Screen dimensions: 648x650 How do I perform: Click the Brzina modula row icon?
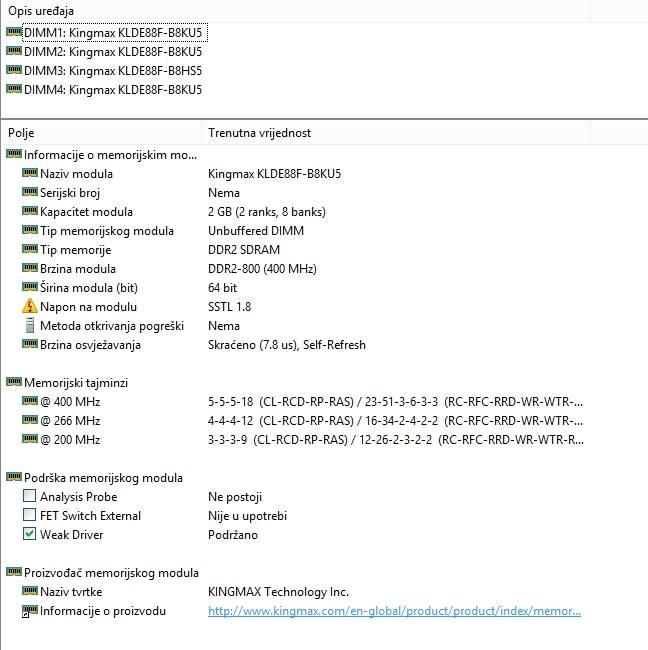click(30, 268)
